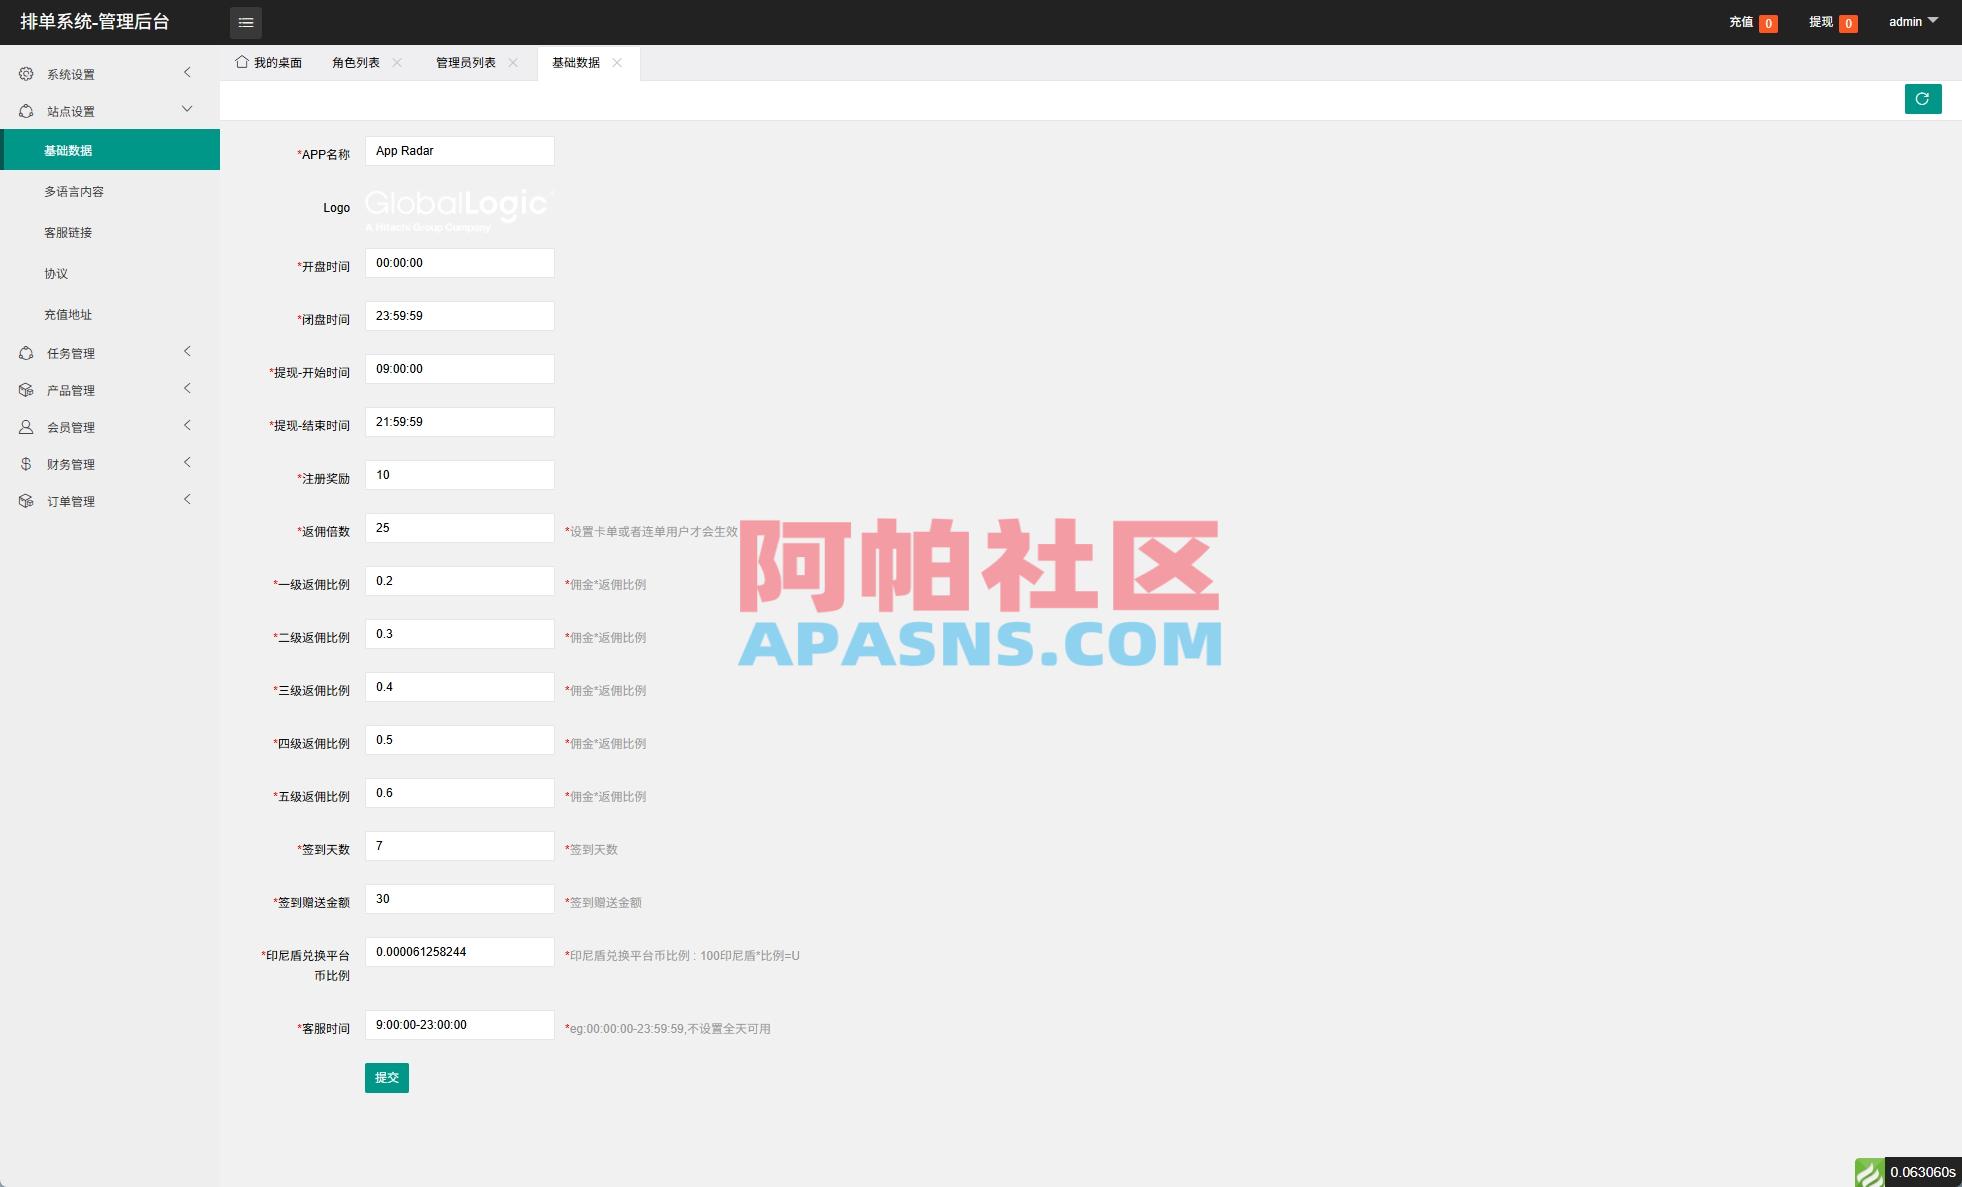The image size is (1962, 1187).
Task: Click the 财务管理 finance dollar icon
Action: (26, 463)
